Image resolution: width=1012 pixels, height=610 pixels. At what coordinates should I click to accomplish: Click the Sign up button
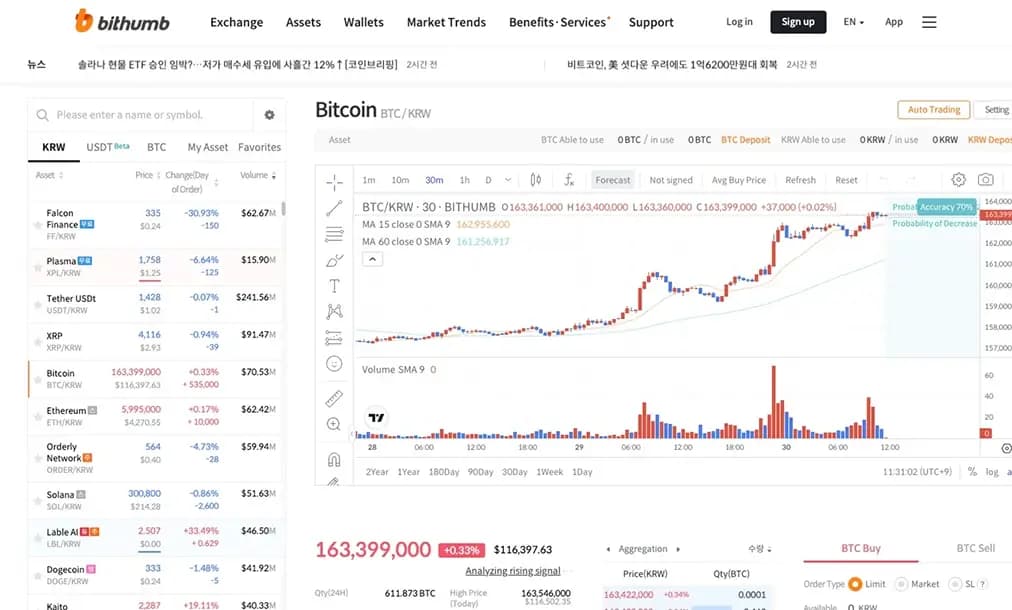[x=798, y=21]
